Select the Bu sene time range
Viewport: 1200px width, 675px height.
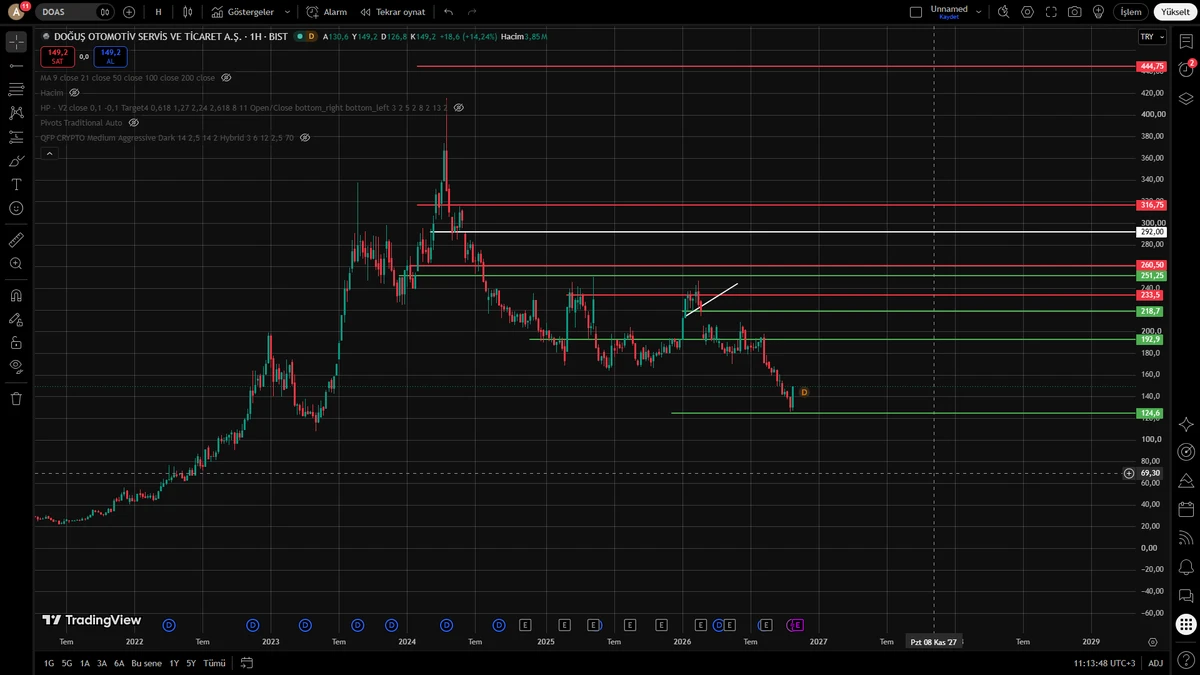(146, 663)
